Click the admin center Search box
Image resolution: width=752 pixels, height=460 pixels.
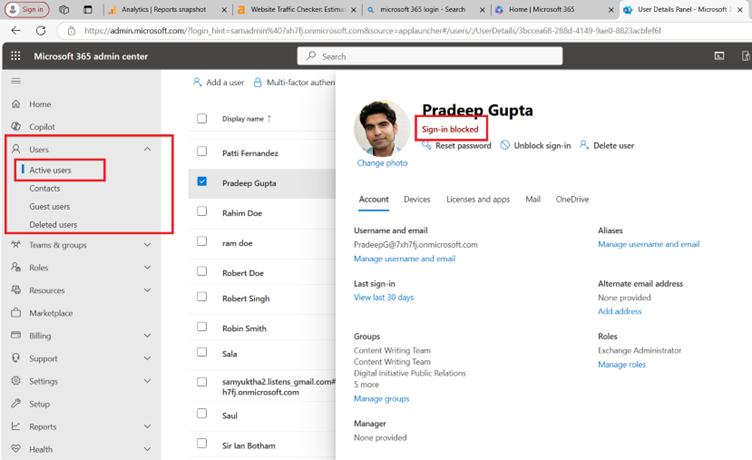pyautogui.click(x=430, y=56)
